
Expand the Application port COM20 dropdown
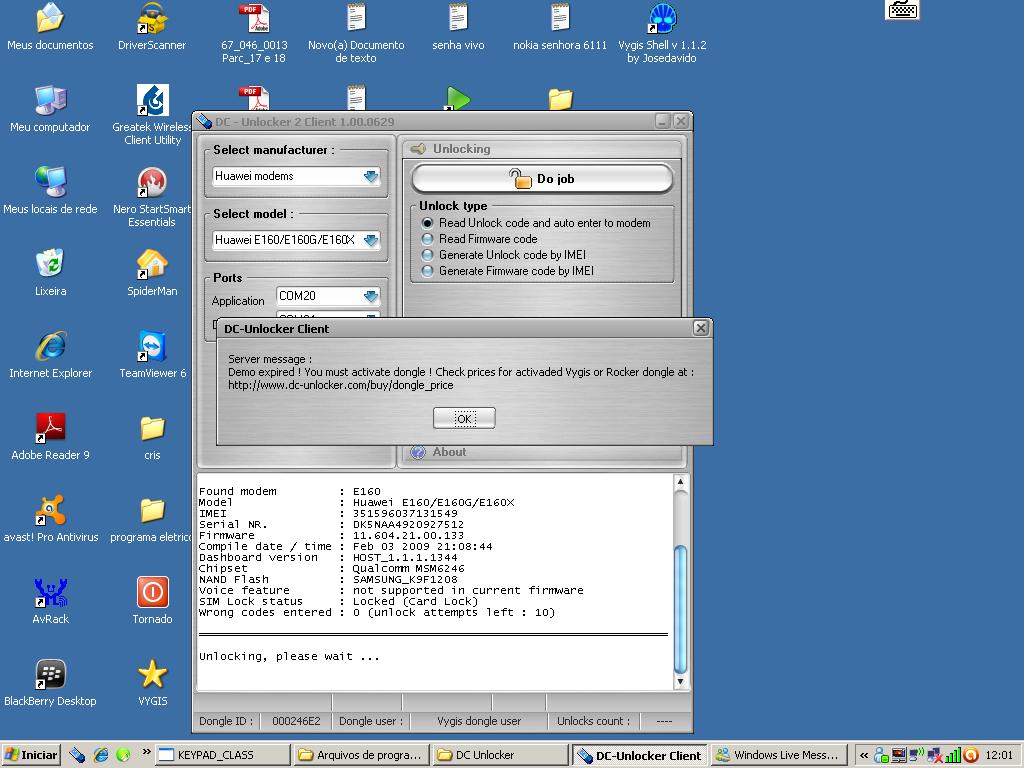371,296
